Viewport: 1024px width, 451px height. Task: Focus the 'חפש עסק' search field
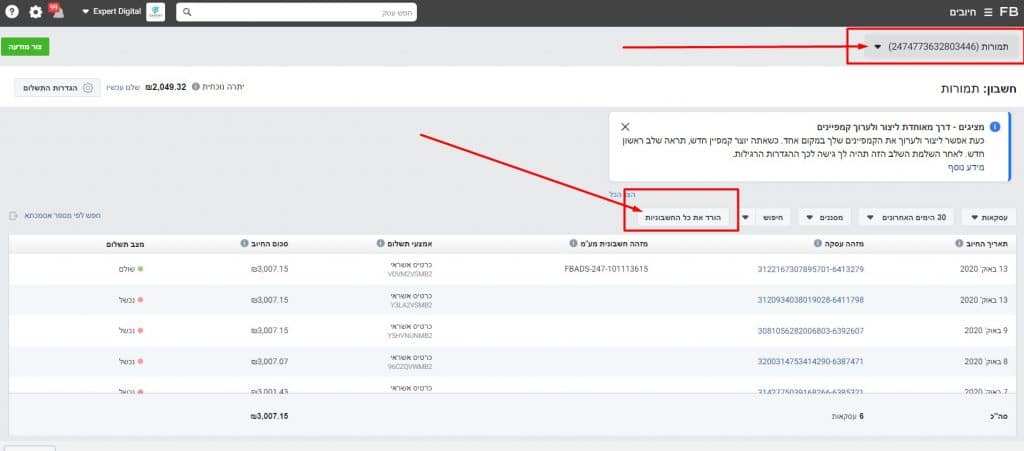[x=296, y=12]
